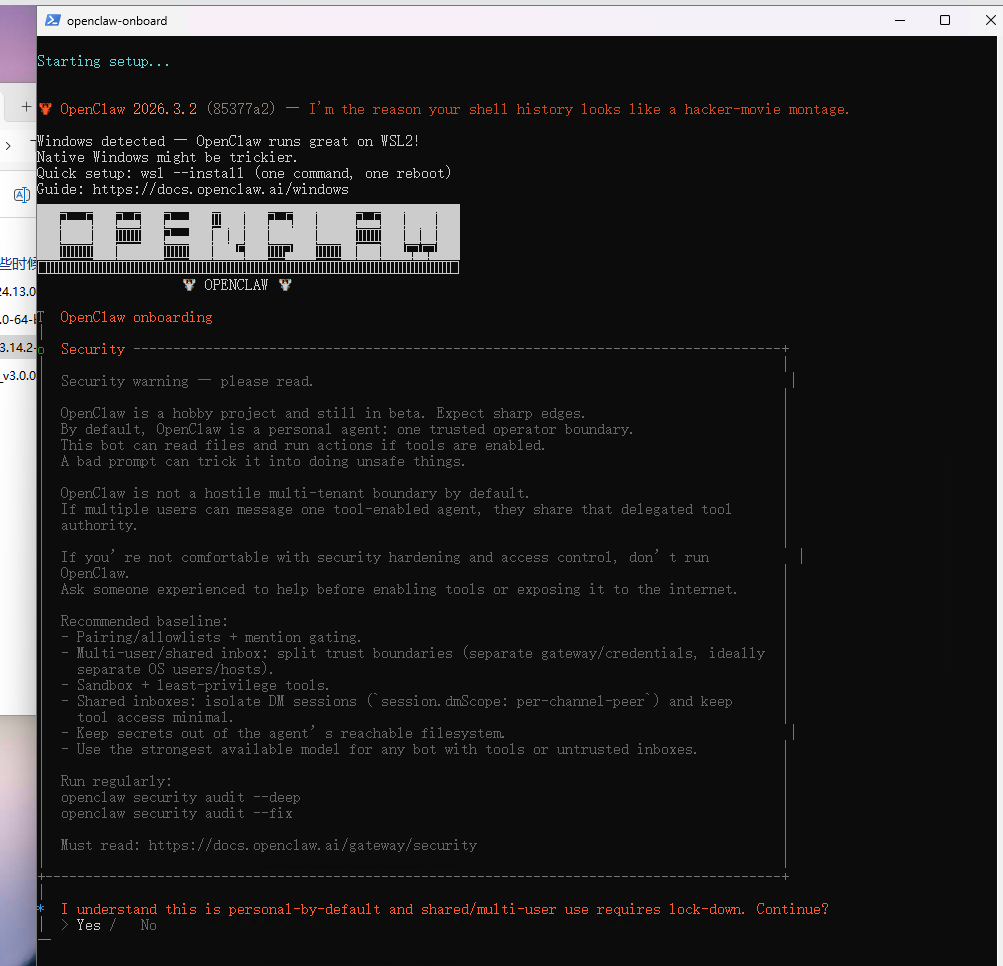Click the 'Keep secrets out of the agent' line
This screenshot has width=1003, height=966.
tap(283, 733)
